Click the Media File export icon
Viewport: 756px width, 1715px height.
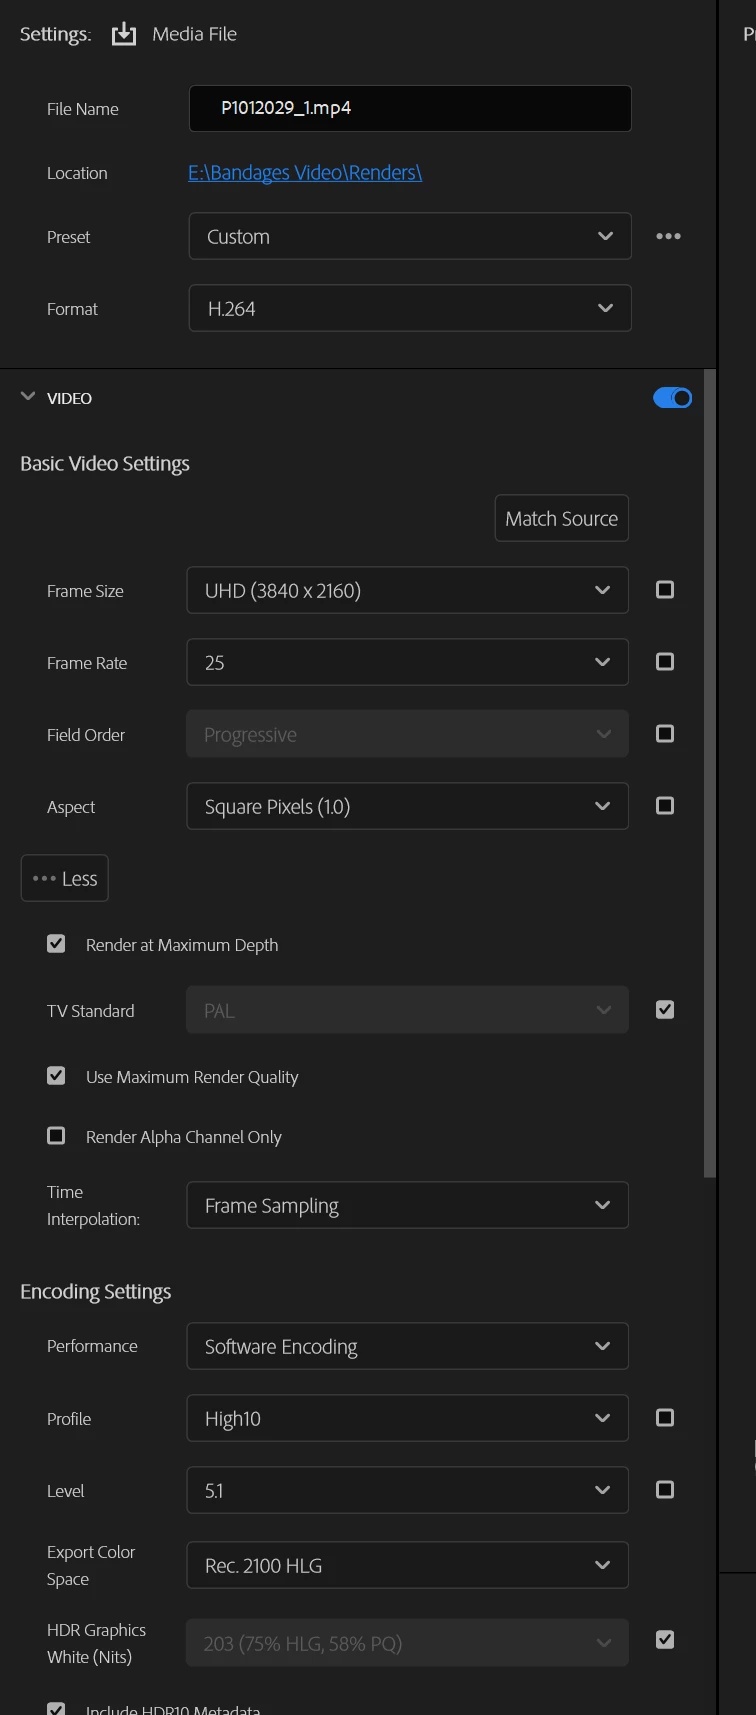pyautogui.click(x=124, y=34)
